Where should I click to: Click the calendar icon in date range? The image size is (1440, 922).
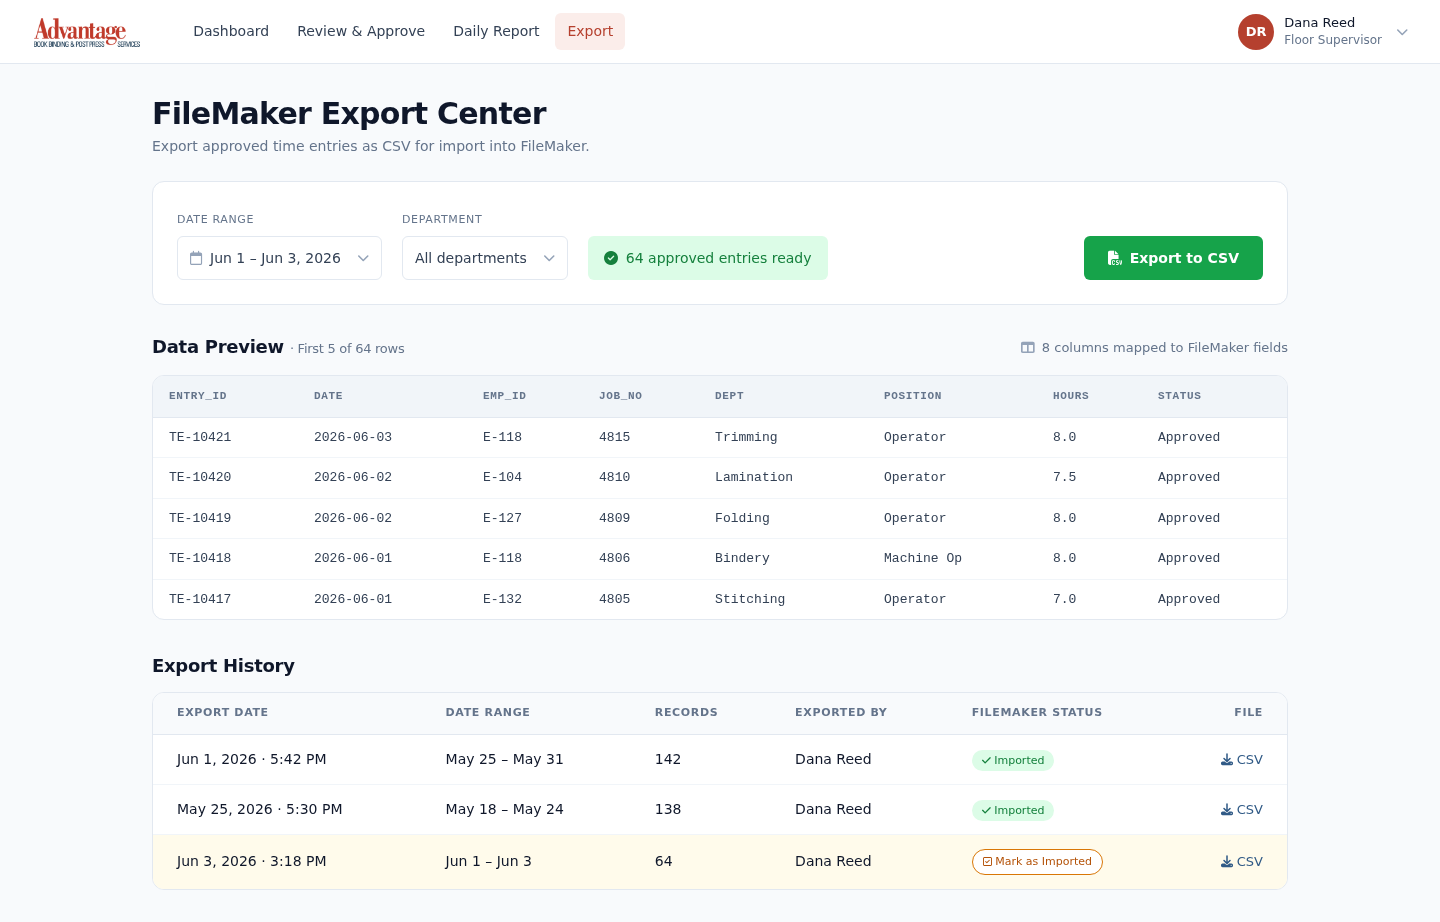click(x=196, y=258)
